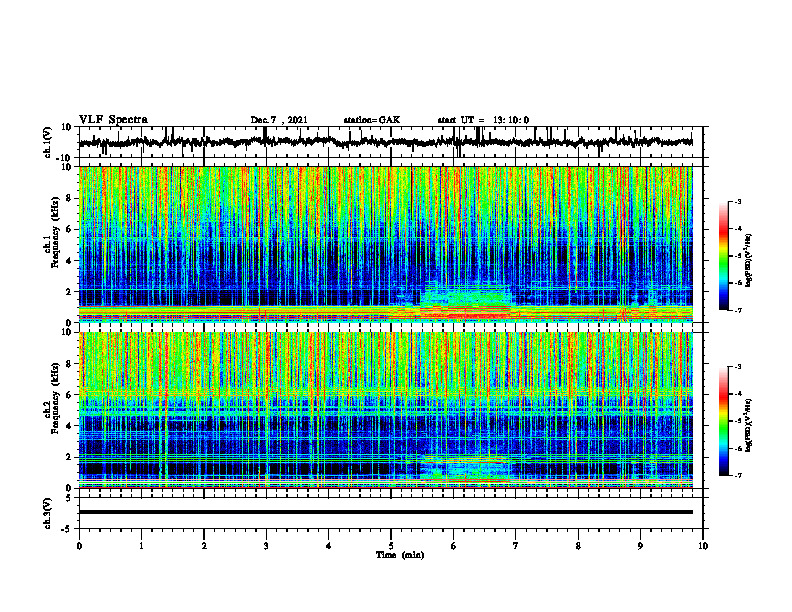
Task: Click the time axis tick label "7"
Action: point(516,546)
